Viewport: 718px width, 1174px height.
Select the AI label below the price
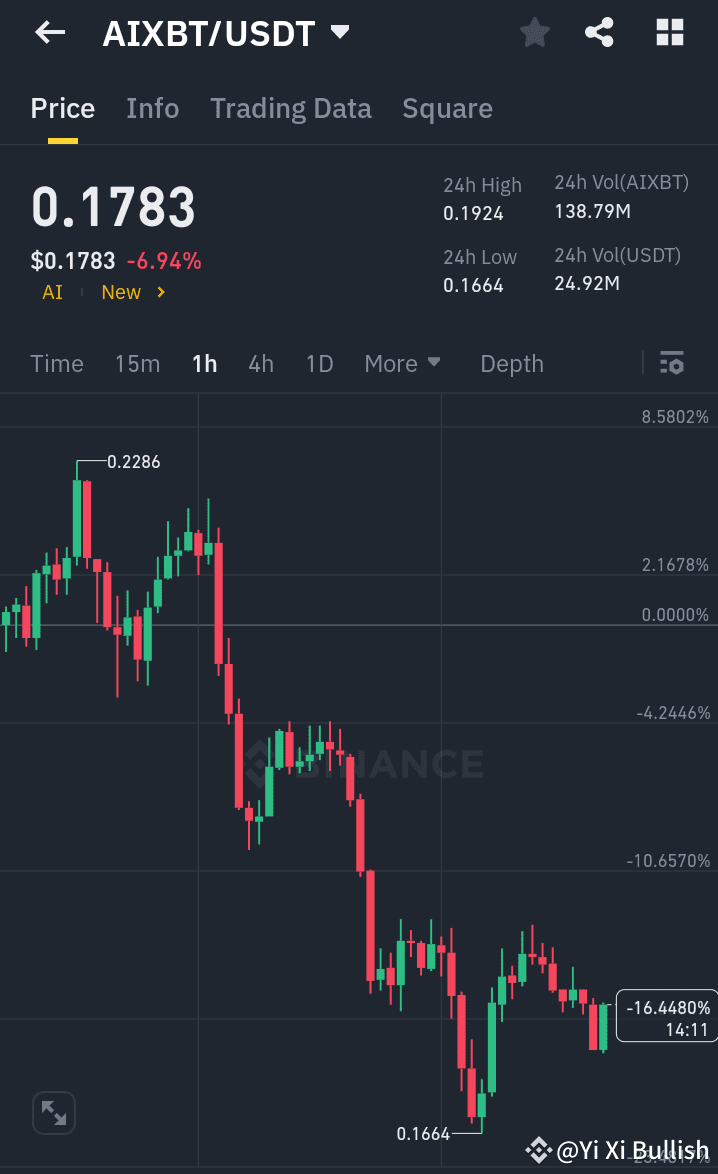[x=52, y=292]
